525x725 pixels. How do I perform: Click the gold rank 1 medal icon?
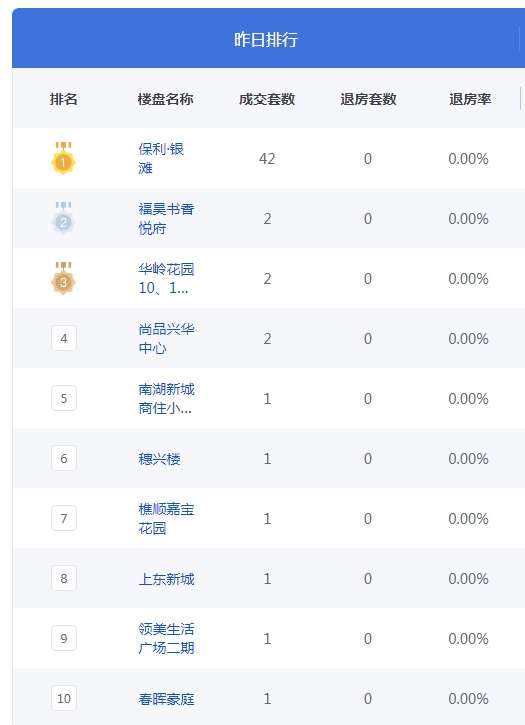63,158
